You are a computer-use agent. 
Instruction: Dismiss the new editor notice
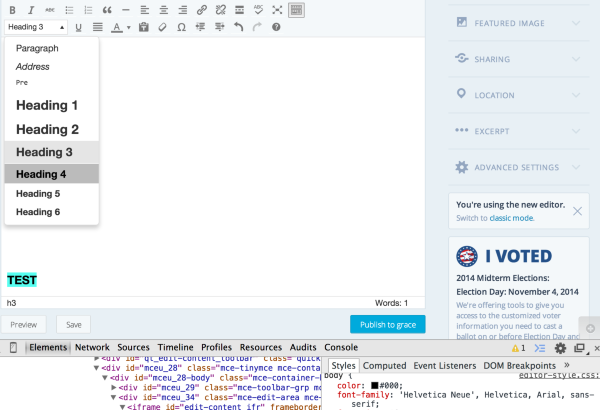click(577, 211)
